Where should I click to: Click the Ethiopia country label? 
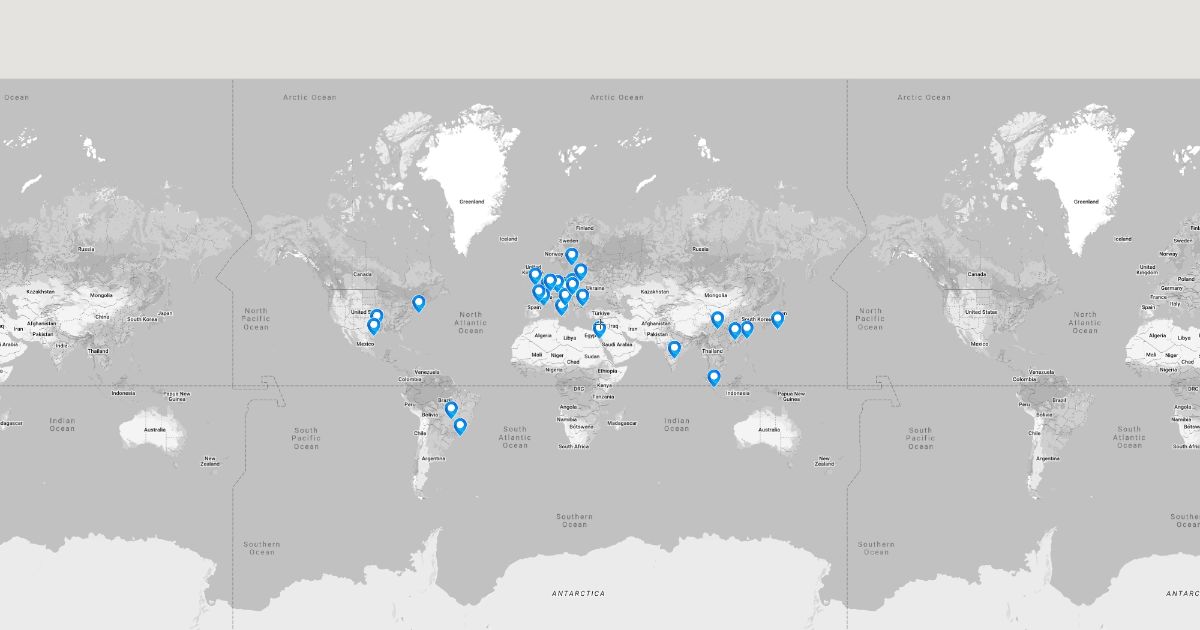[x=607, y=370]
